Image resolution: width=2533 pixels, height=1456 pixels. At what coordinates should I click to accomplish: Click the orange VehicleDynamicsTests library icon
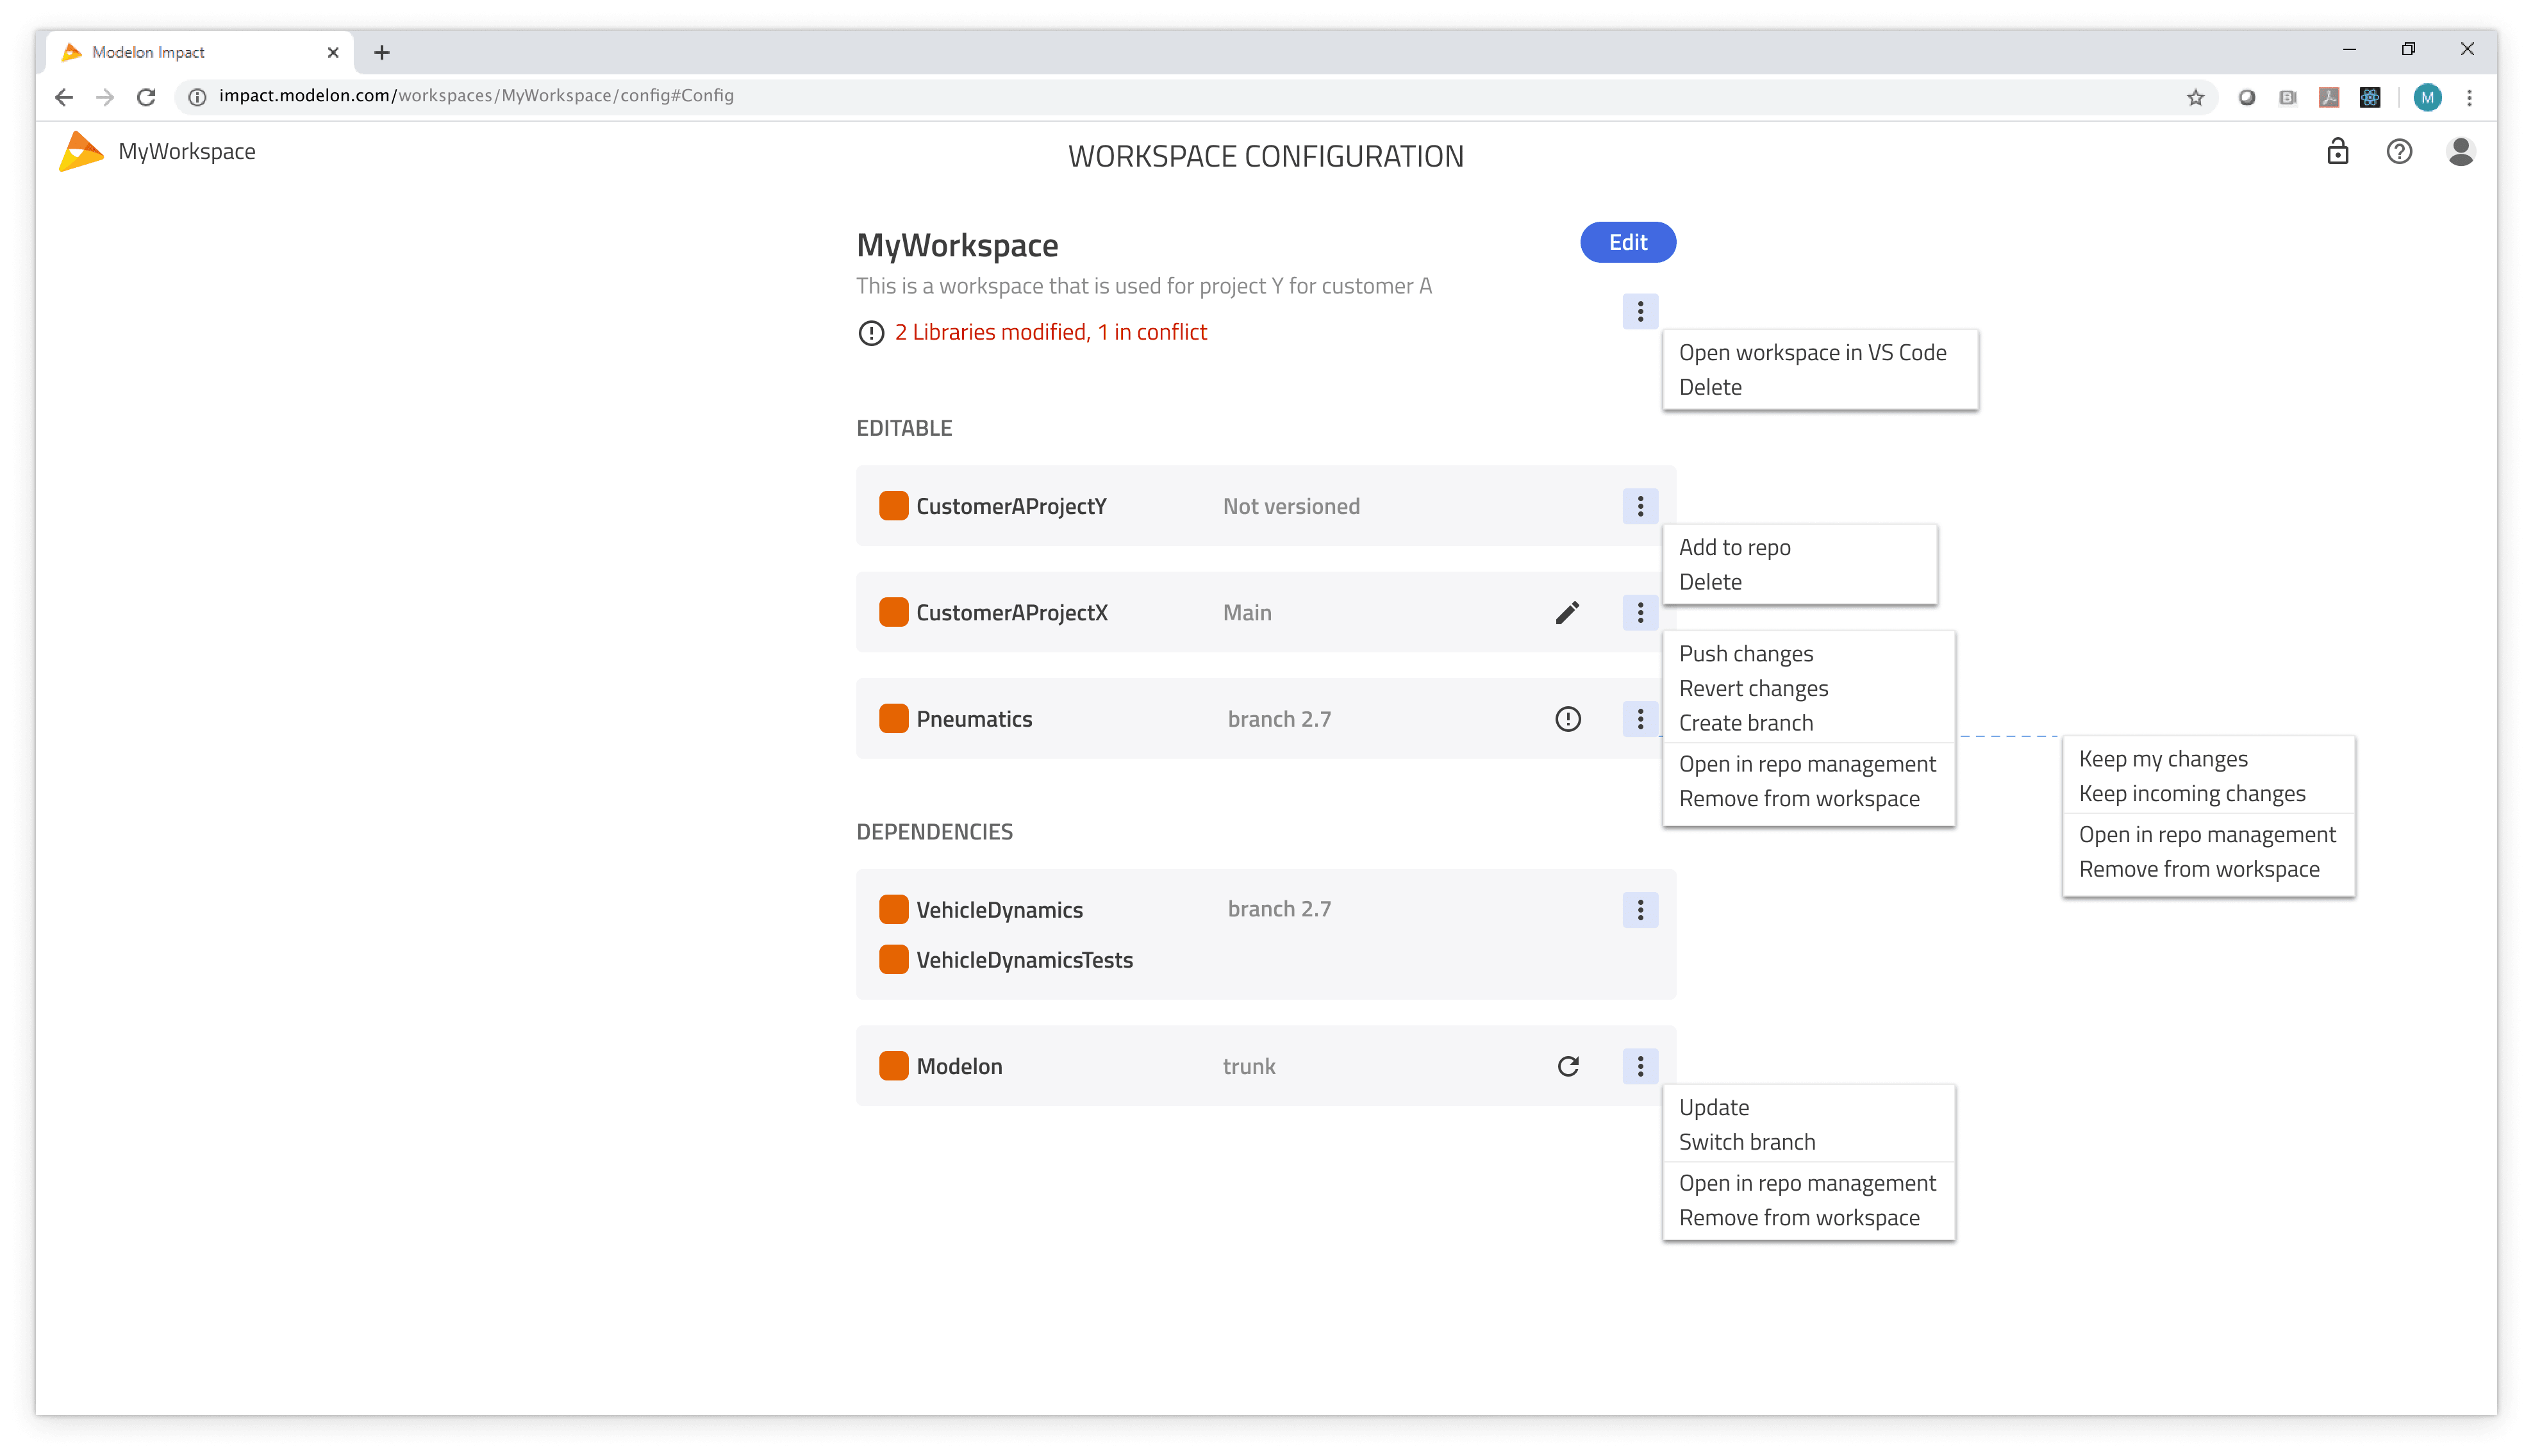click(893, 959)
